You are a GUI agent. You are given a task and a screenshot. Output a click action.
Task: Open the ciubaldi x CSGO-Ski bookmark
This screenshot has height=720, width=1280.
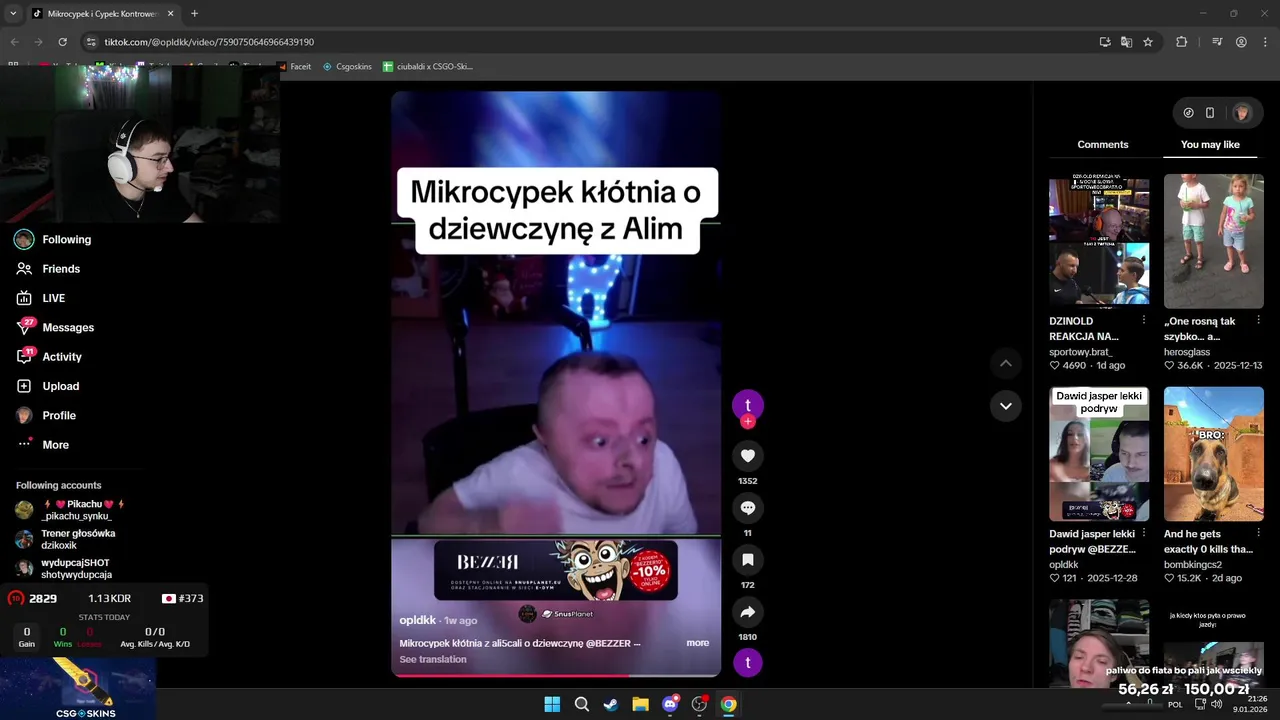coord(428,66)
